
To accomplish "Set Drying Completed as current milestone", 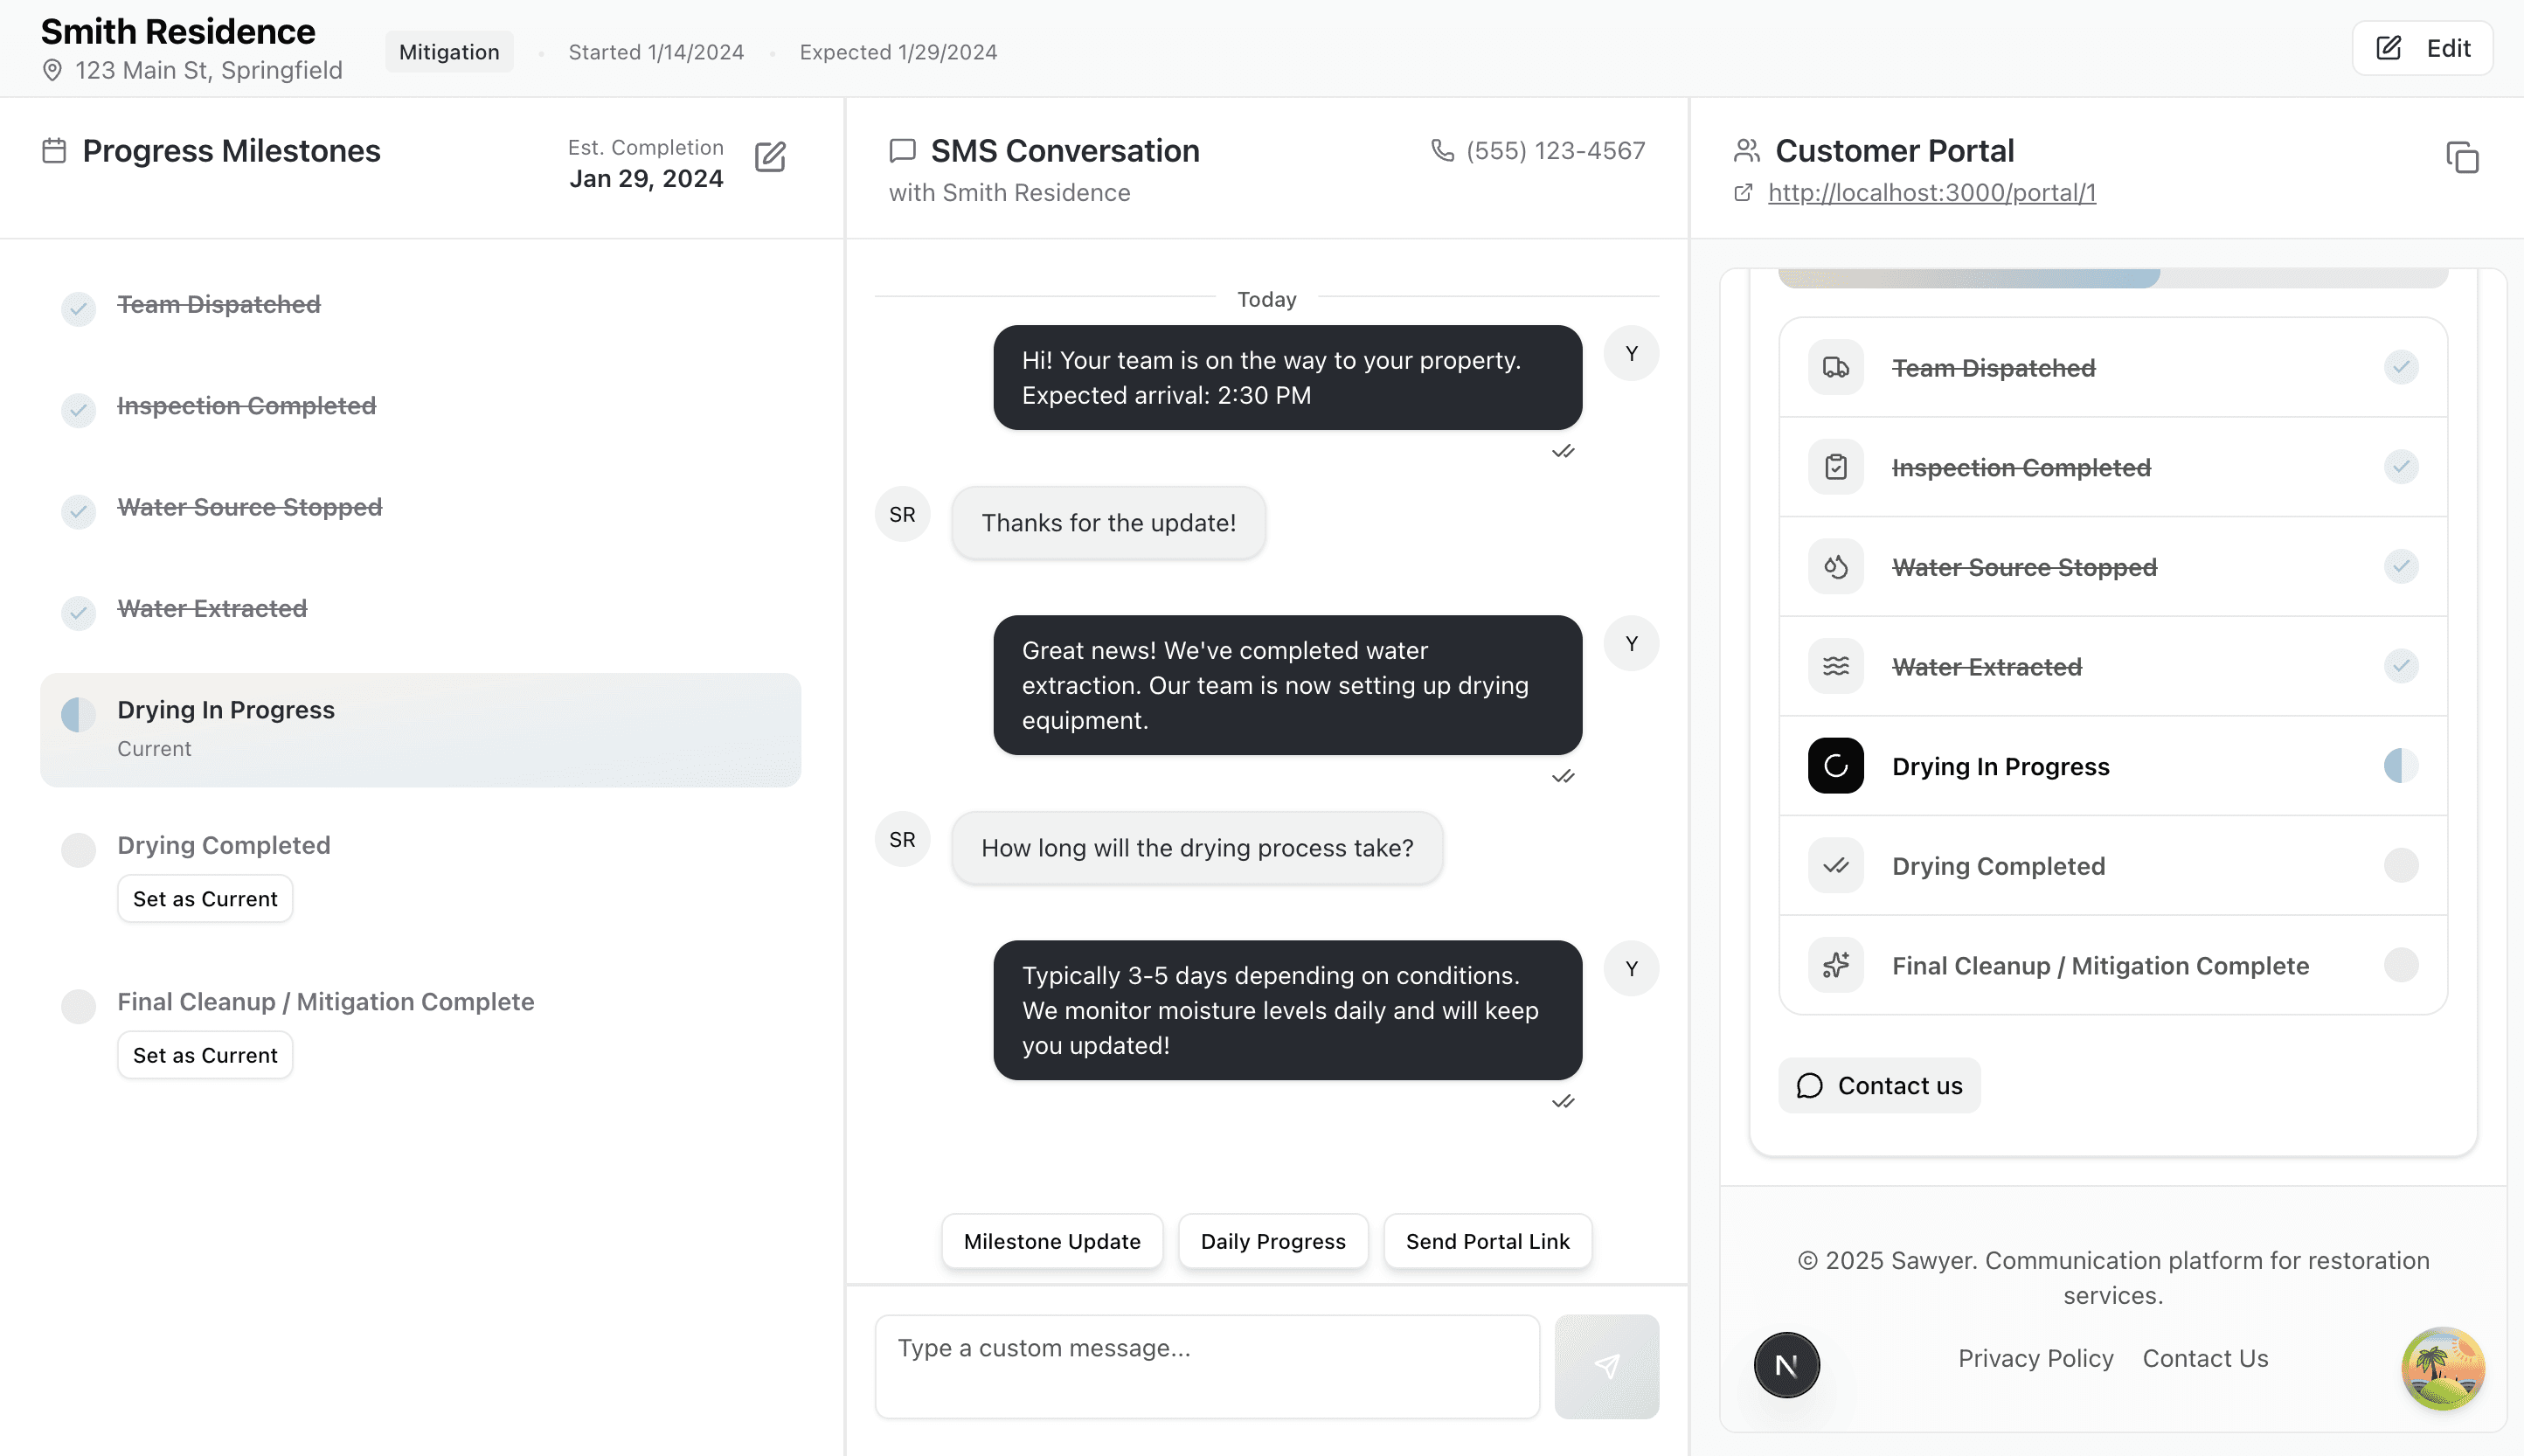I will click(205, 898).
